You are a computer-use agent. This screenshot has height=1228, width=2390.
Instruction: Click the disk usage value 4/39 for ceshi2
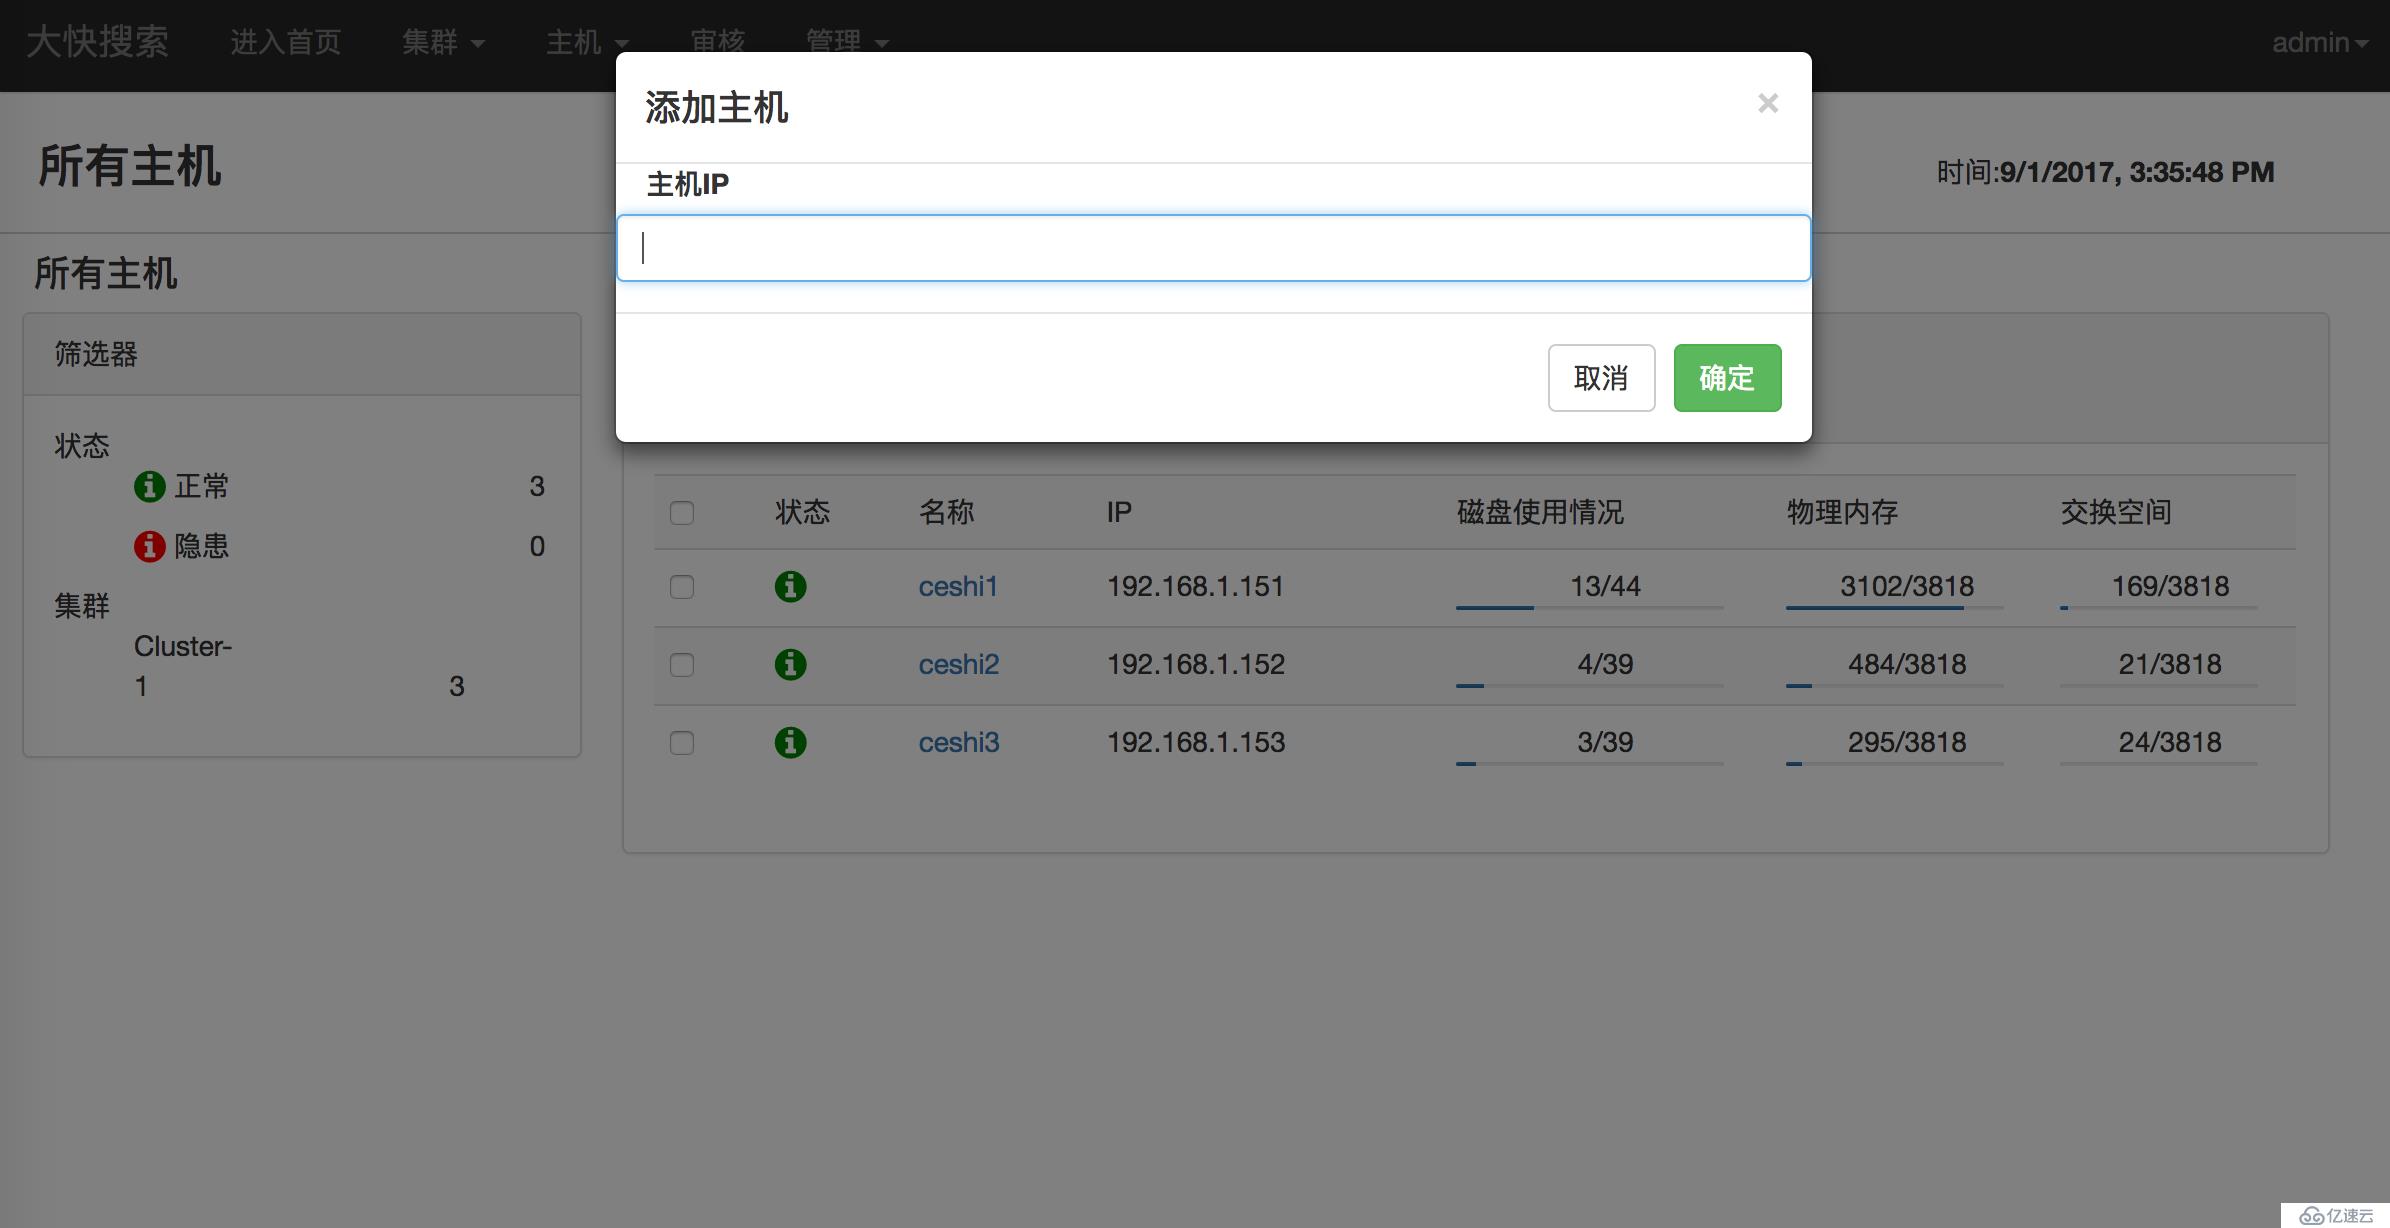[1605, 664]
